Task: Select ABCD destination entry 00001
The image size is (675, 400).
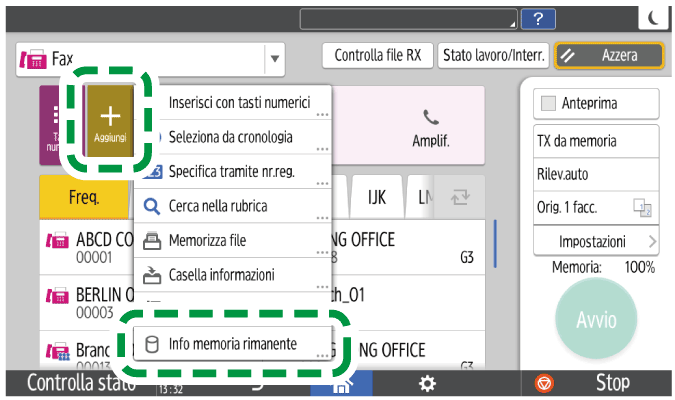Action: coord(85,247)
